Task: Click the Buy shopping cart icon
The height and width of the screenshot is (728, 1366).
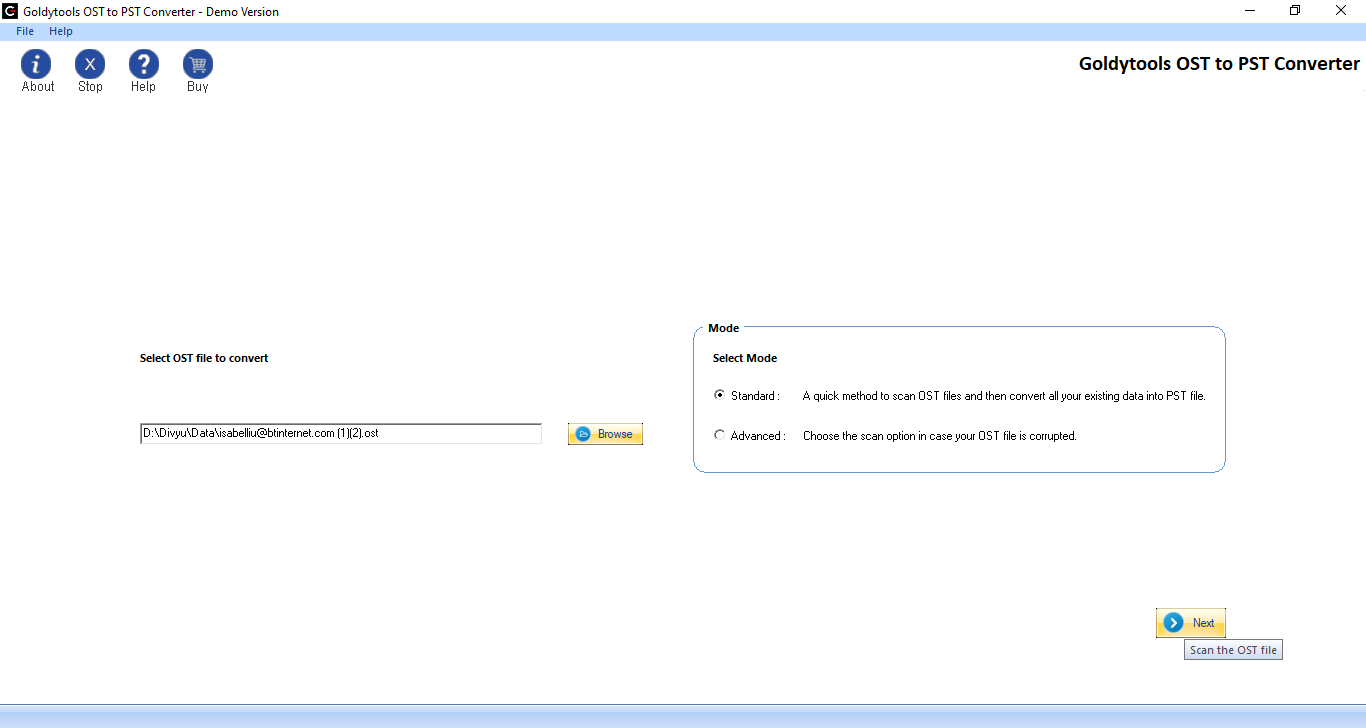Action: (x=197, y=63)
